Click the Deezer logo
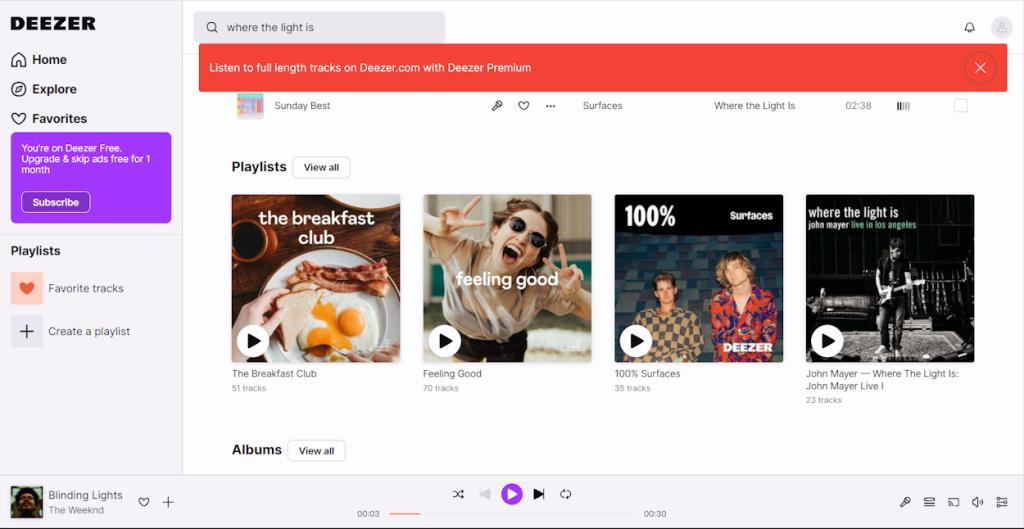1024x529 pixels. pyautogui.click(x=53, y=24)
